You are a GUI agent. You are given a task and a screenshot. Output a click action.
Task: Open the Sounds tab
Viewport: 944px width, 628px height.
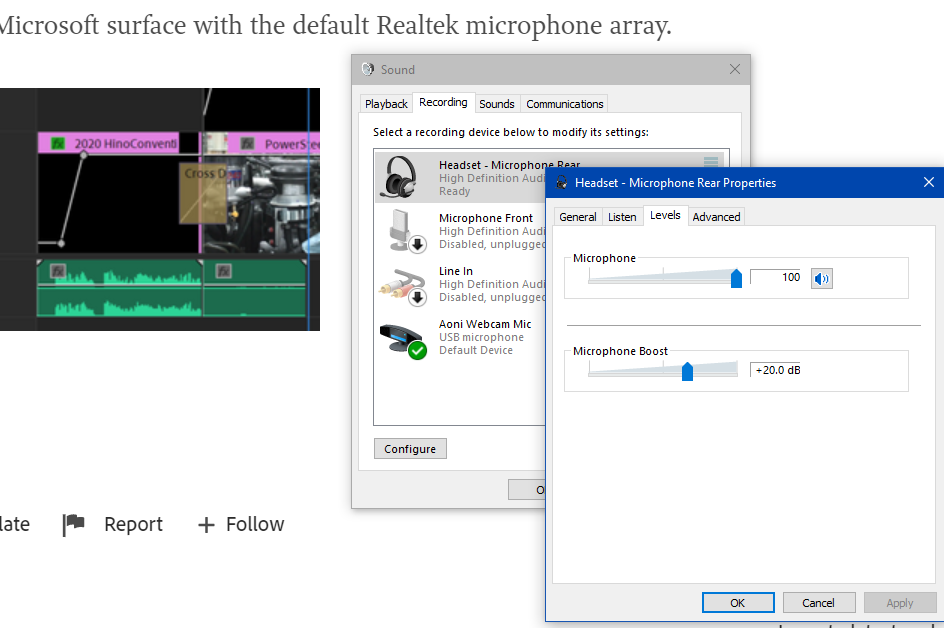click(497, 103)
